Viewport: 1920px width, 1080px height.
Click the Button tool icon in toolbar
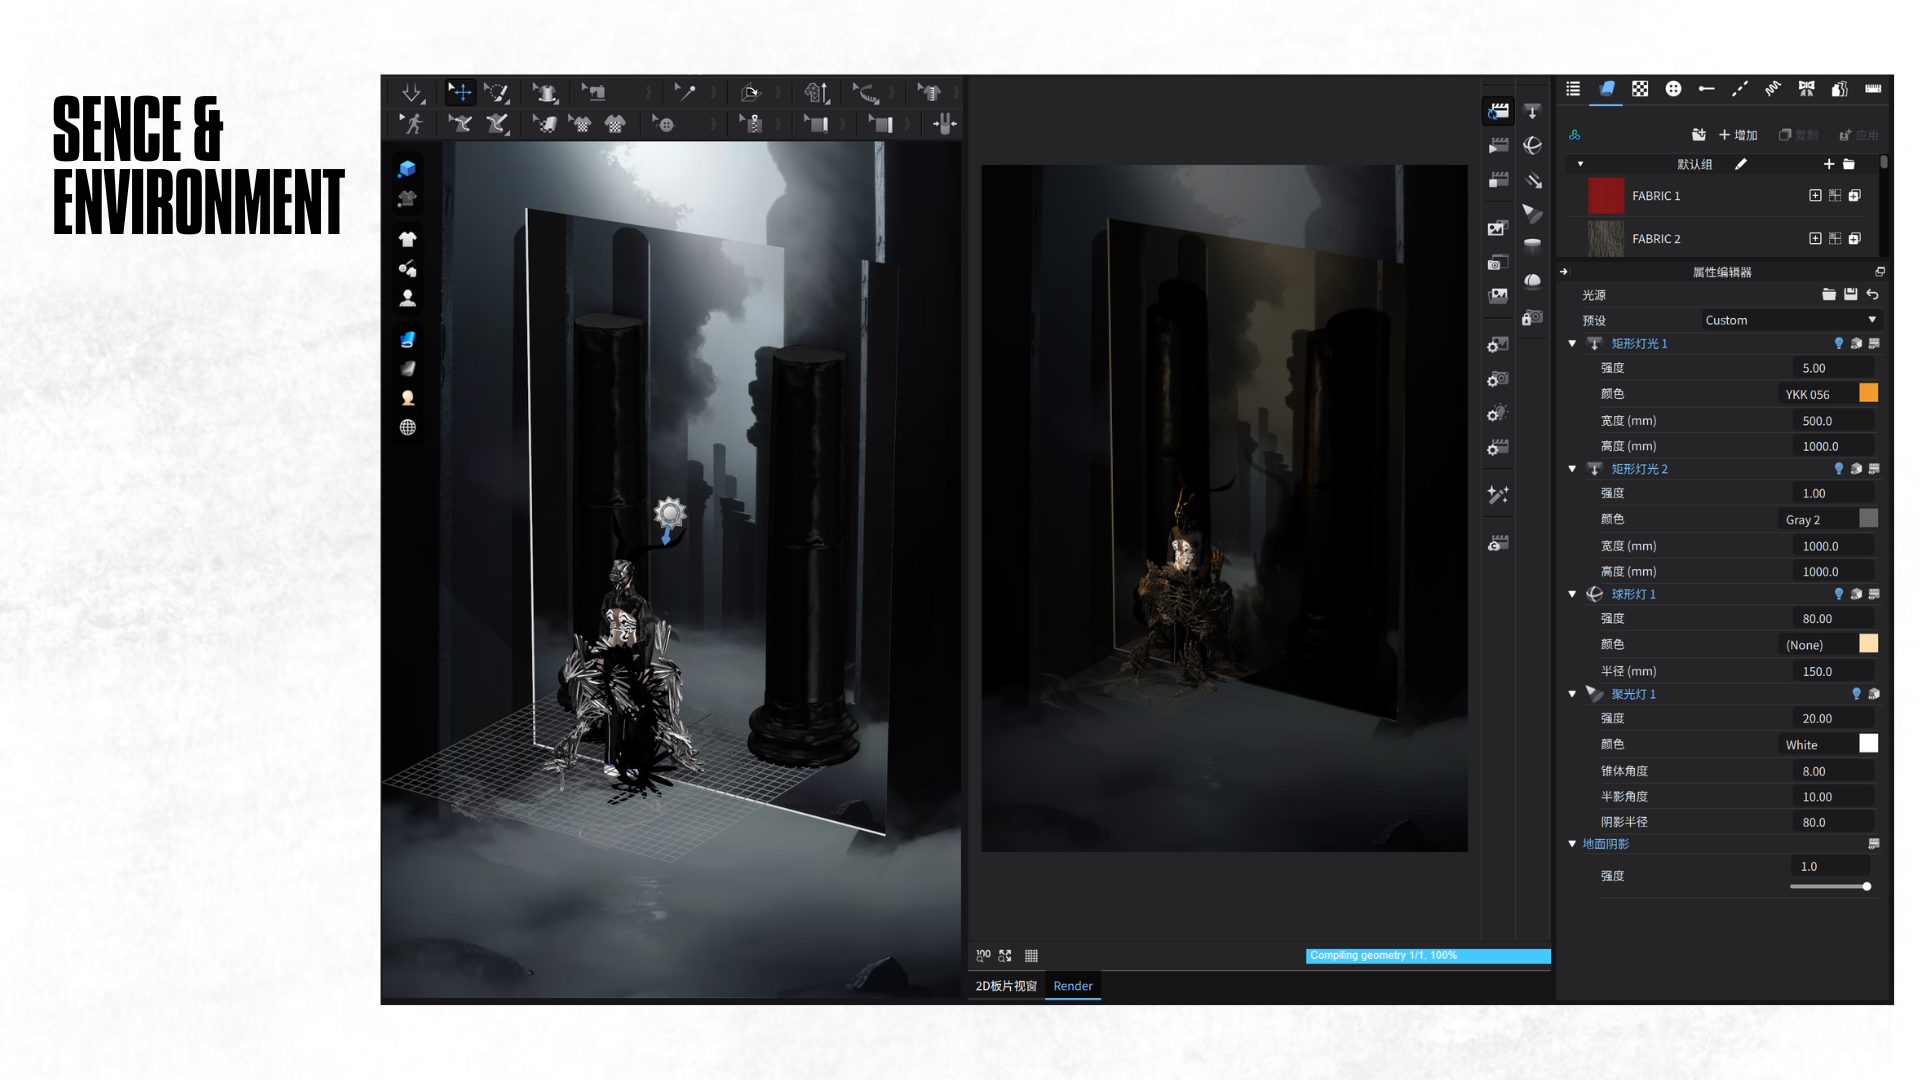coord(665,124)
